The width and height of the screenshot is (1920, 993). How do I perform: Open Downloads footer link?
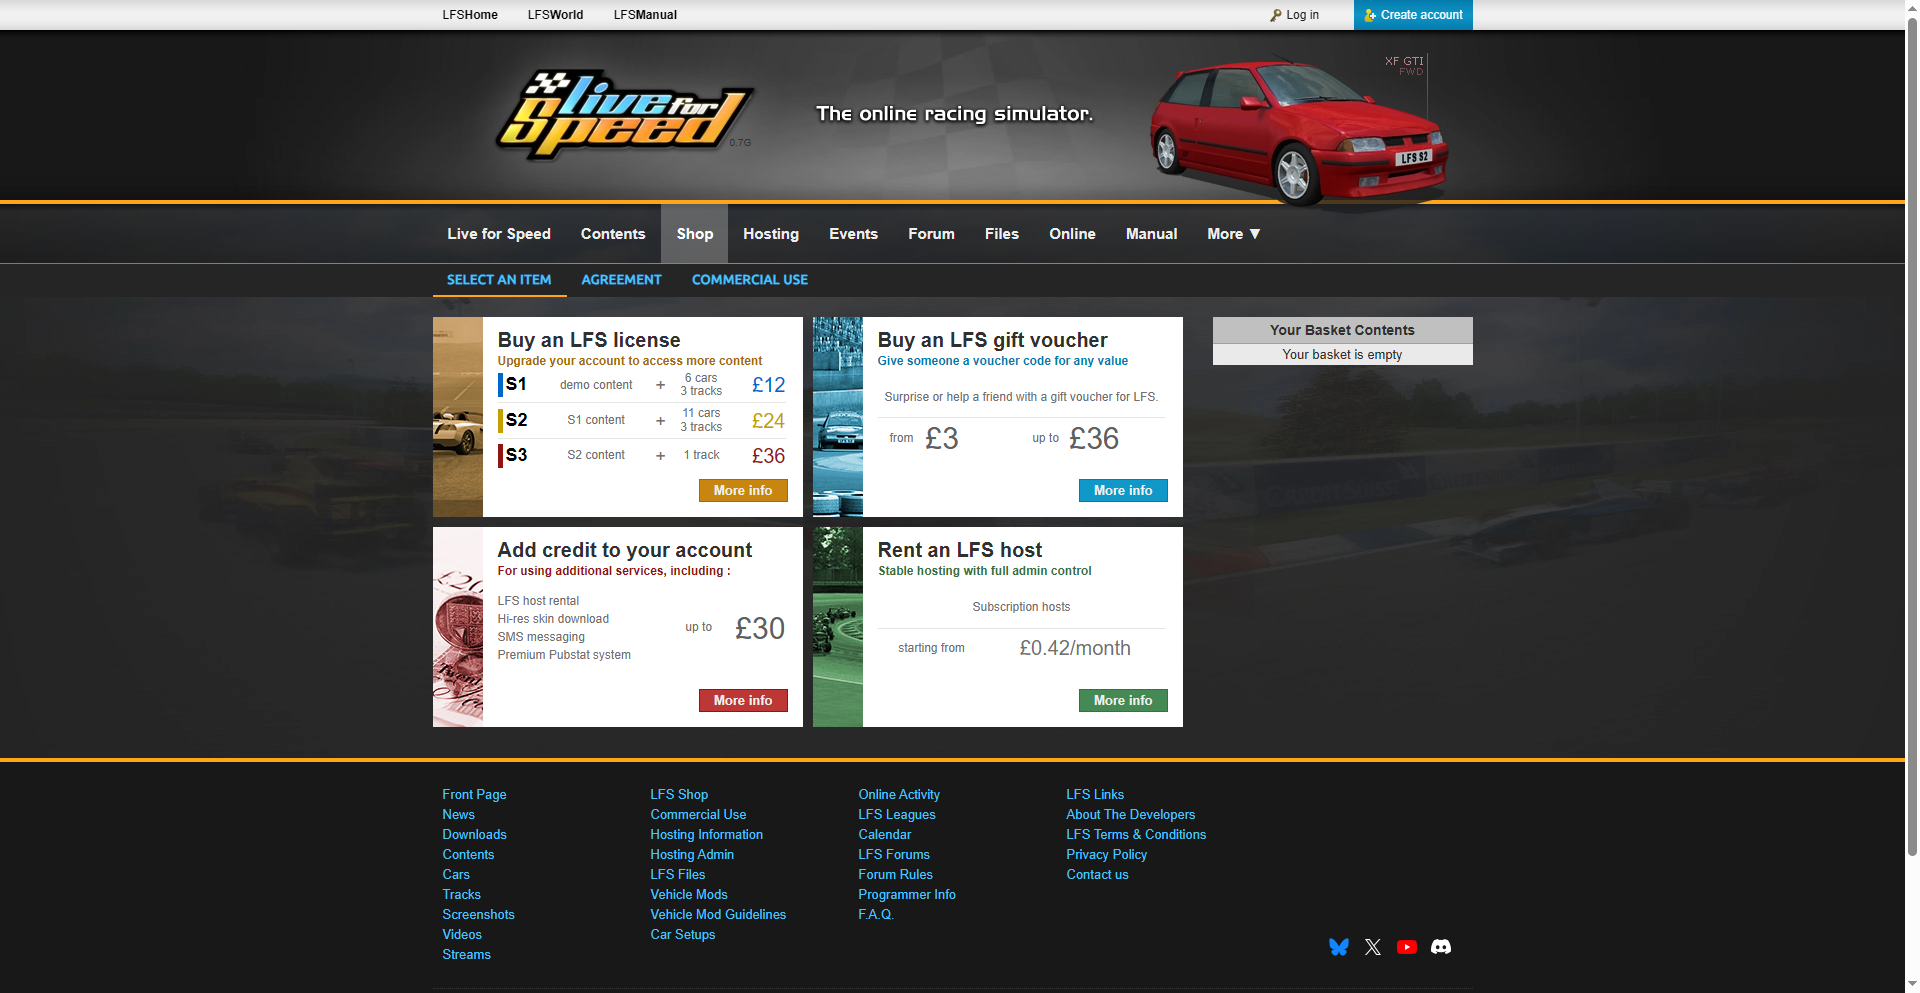point(474,835)
